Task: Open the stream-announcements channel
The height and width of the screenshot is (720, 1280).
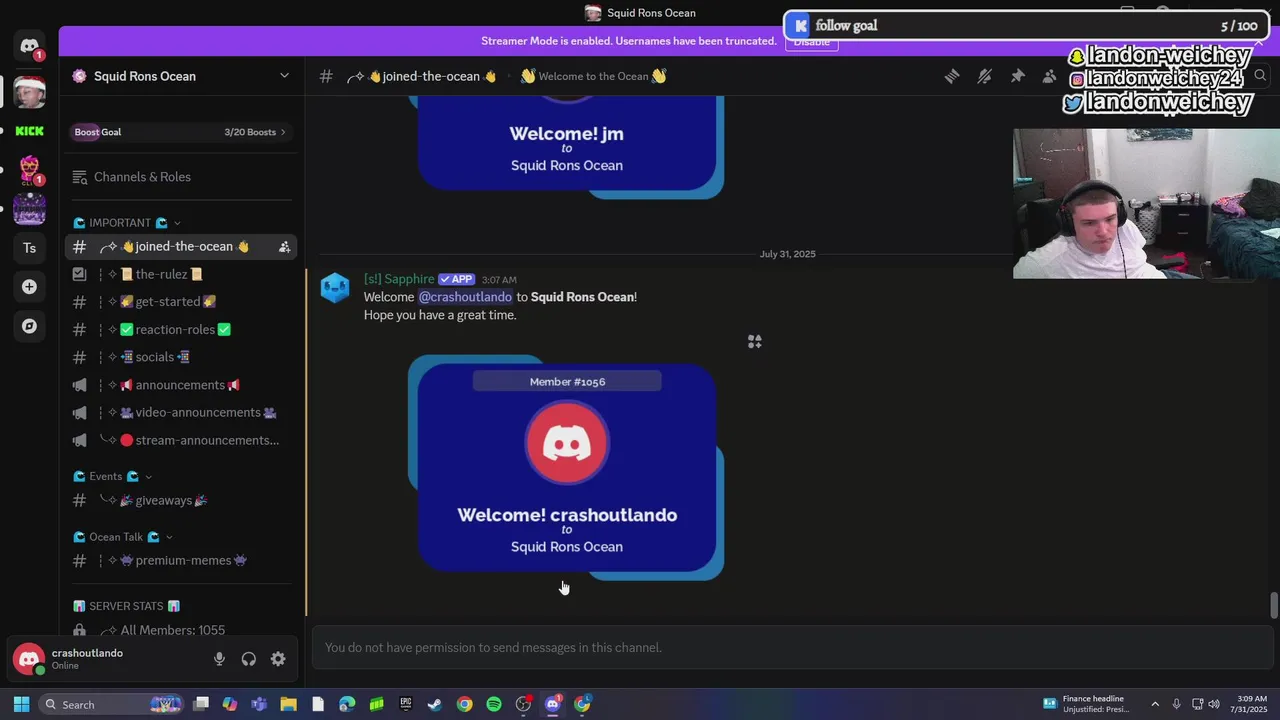Action: (x=182, y=441)
